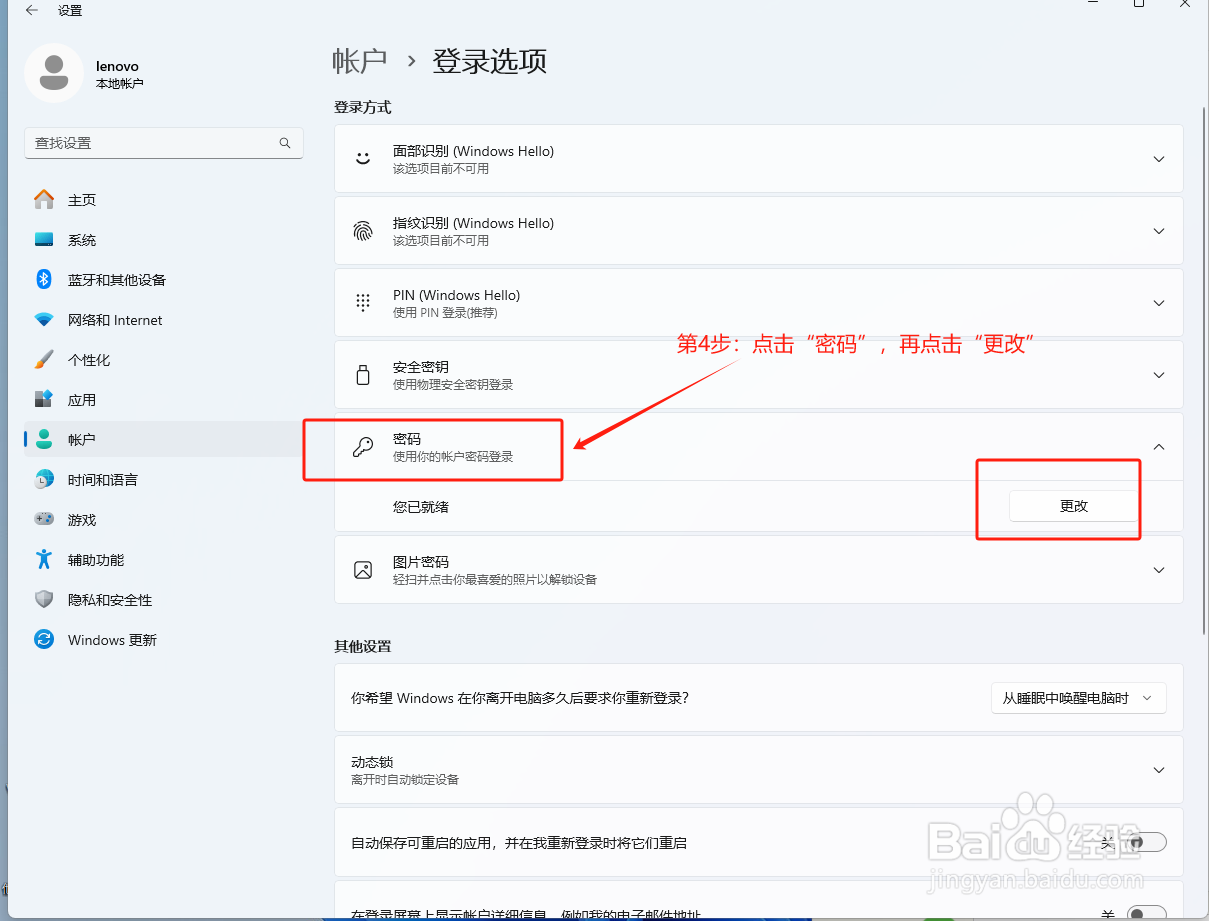Open 网络和 Internet settings
1209x921 pixels.
click(112, 319)
